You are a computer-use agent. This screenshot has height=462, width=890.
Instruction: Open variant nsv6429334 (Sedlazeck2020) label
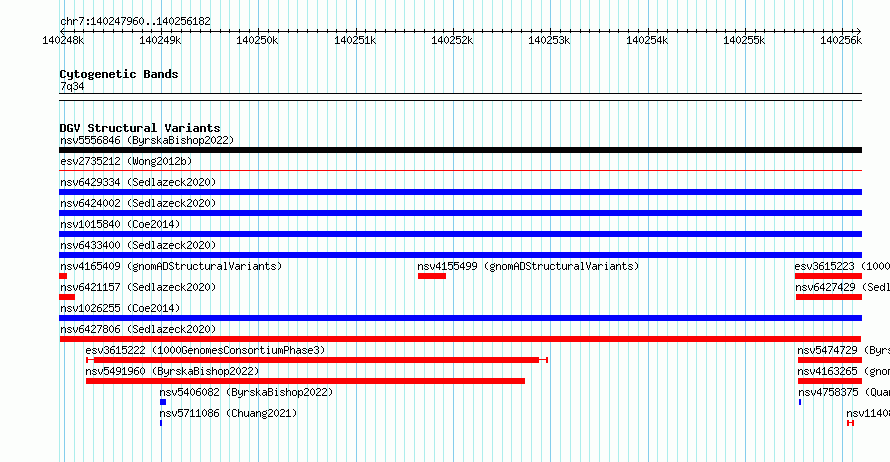click(138, 182)
